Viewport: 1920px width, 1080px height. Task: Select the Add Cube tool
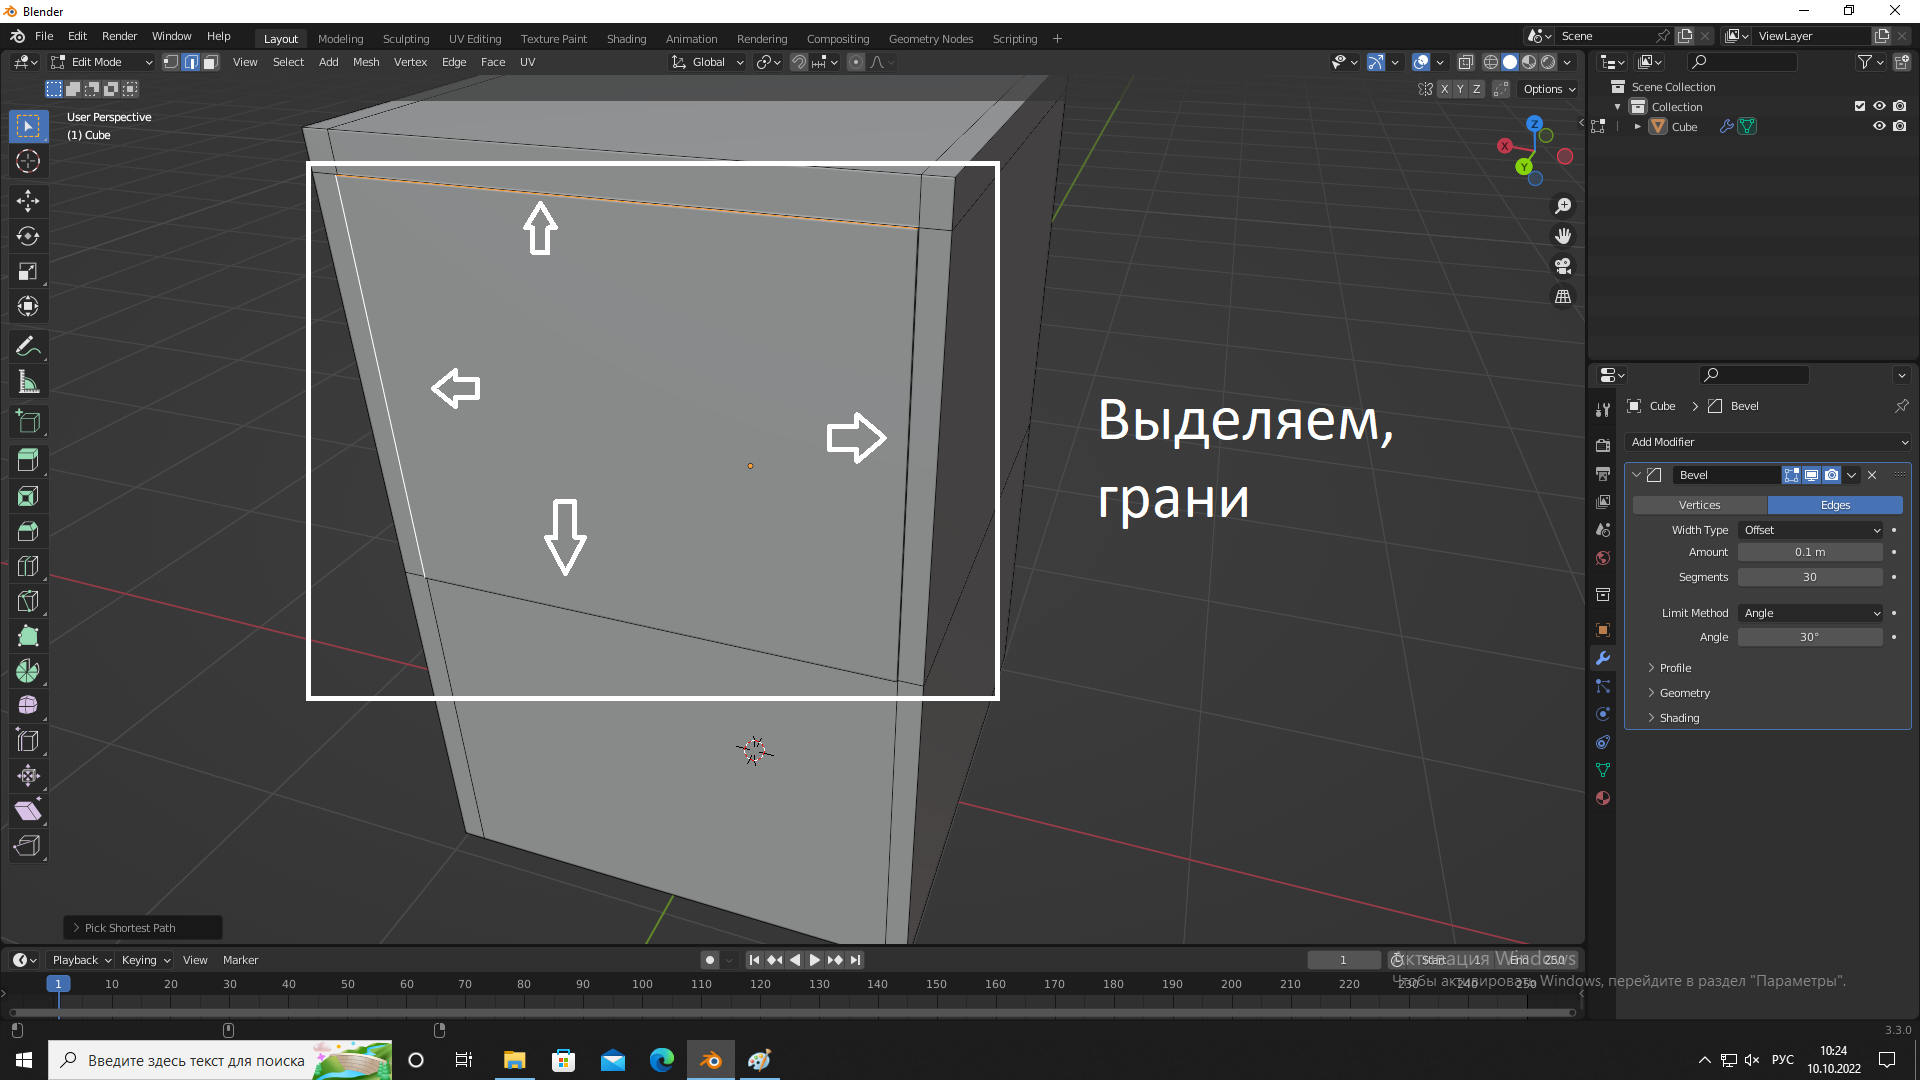(x=28, y=421)
